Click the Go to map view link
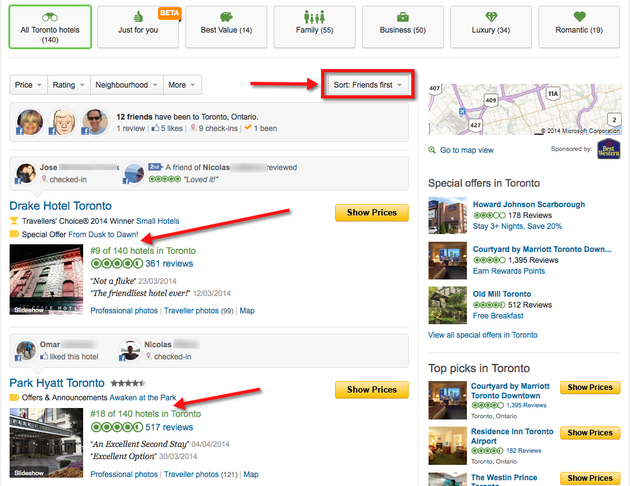Image resolution: width=630 pixels, height=486 pixels. click(467, 150)
